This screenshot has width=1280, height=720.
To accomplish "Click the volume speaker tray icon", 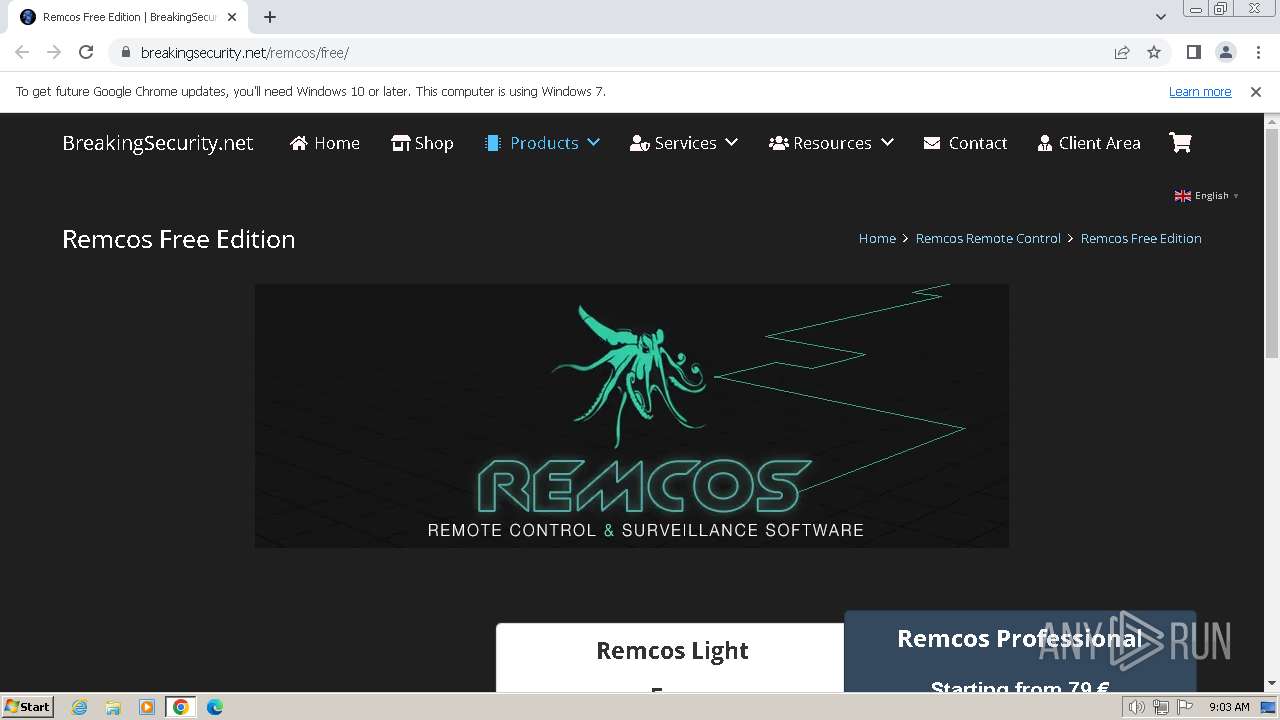I will coord(1137,707).
